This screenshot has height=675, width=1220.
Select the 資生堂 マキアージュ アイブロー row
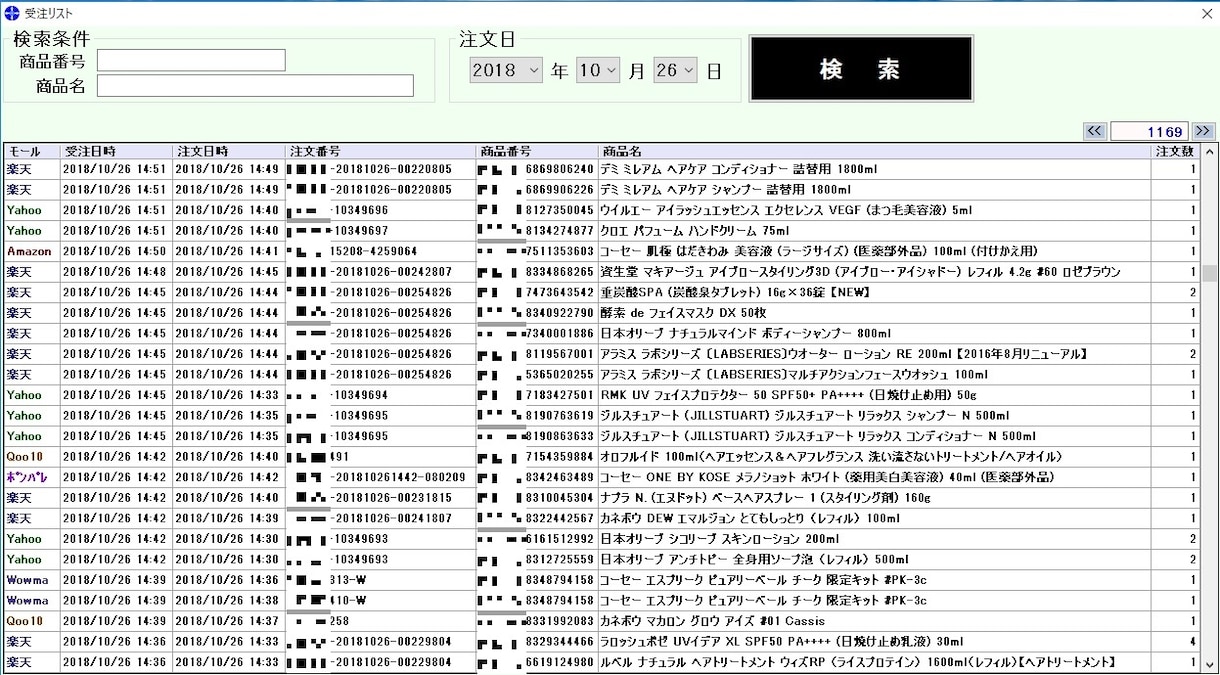click(601, 271)
